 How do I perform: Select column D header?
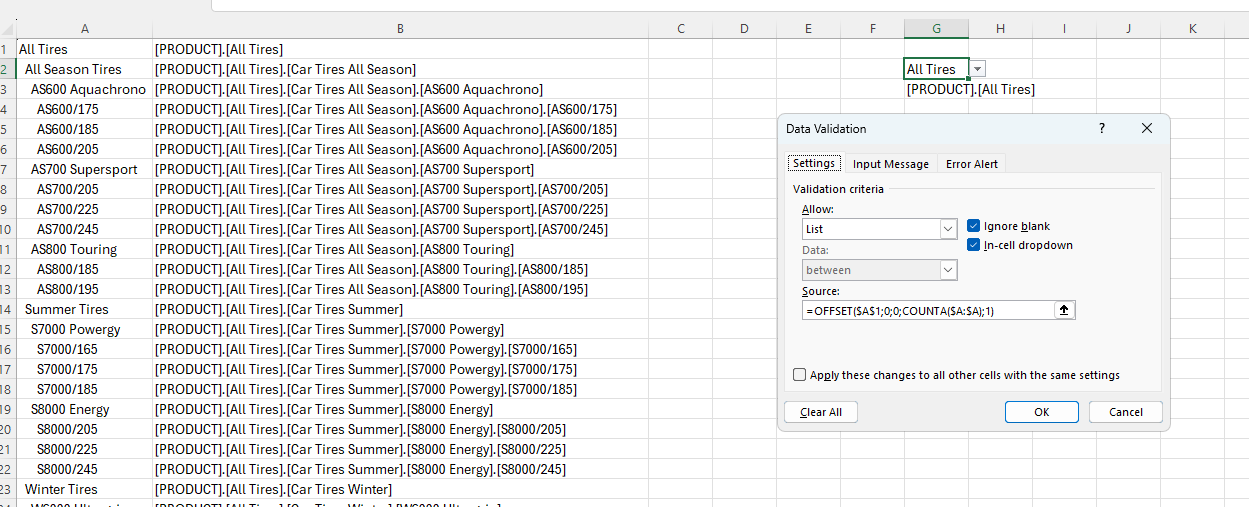click(744, 29)
